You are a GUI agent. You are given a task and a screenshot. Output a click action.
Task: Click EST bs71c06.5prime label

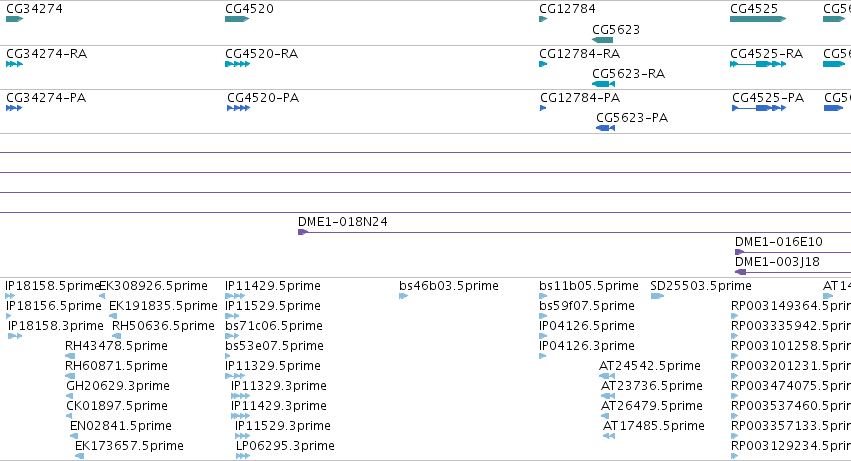pyautogui.click(x=274, y=326)
